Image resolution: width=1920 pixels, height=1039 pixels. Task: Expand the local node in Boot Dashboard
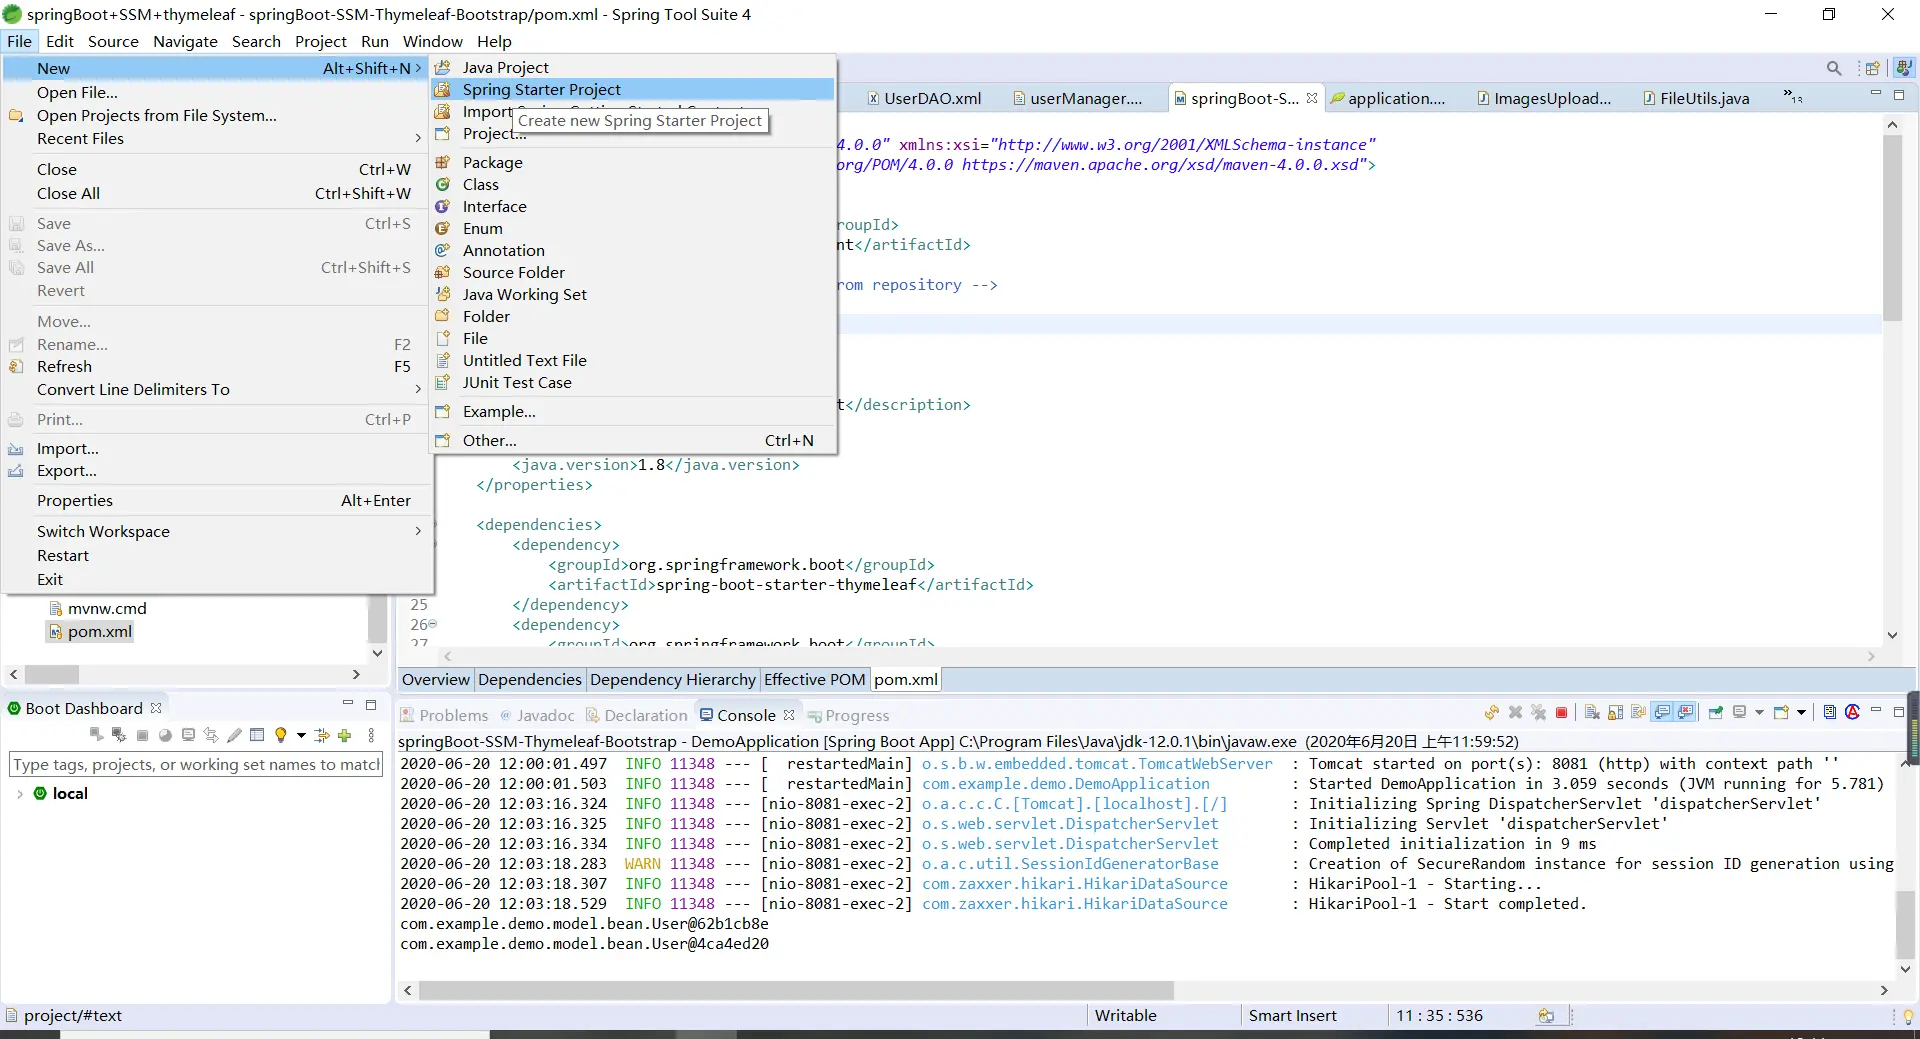click(x=20, y=793)
